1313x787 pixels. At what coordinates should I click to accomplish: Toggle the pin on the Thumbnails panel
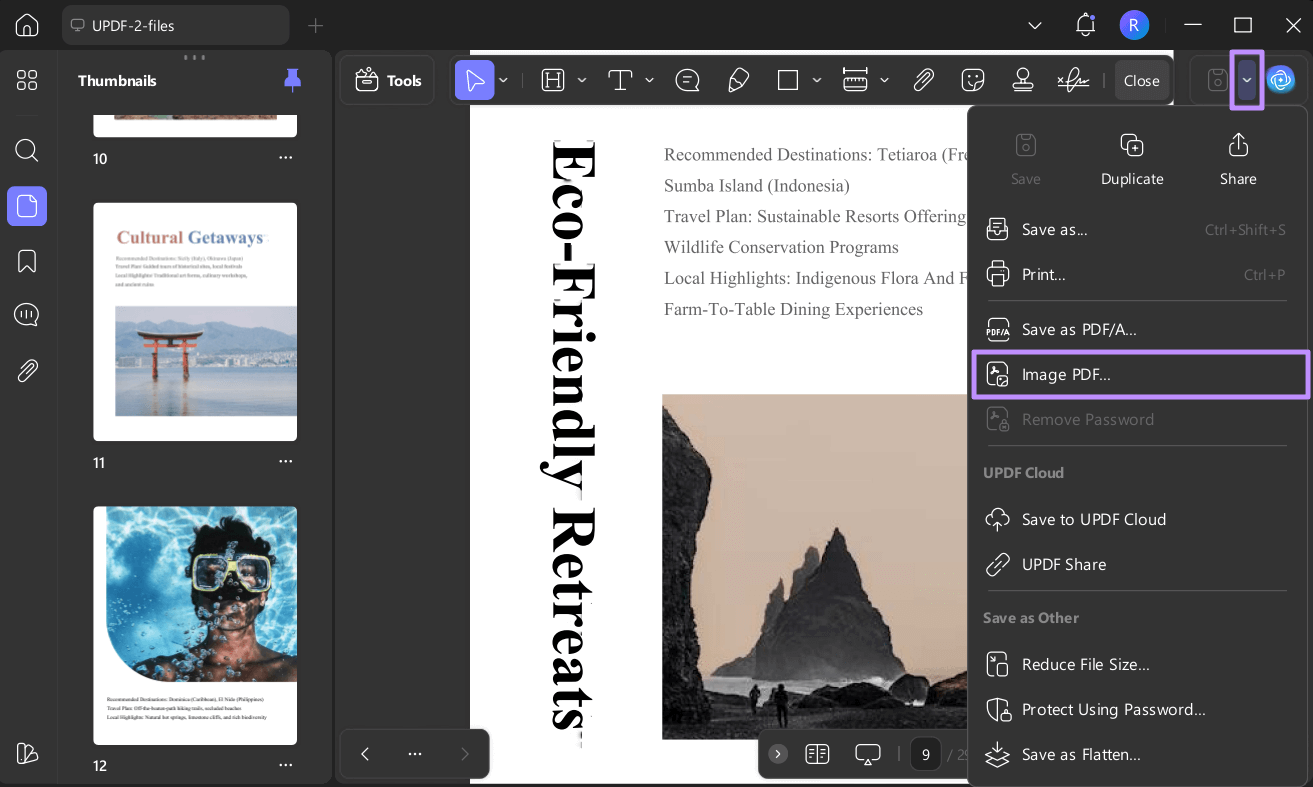(x=292, y=80)
